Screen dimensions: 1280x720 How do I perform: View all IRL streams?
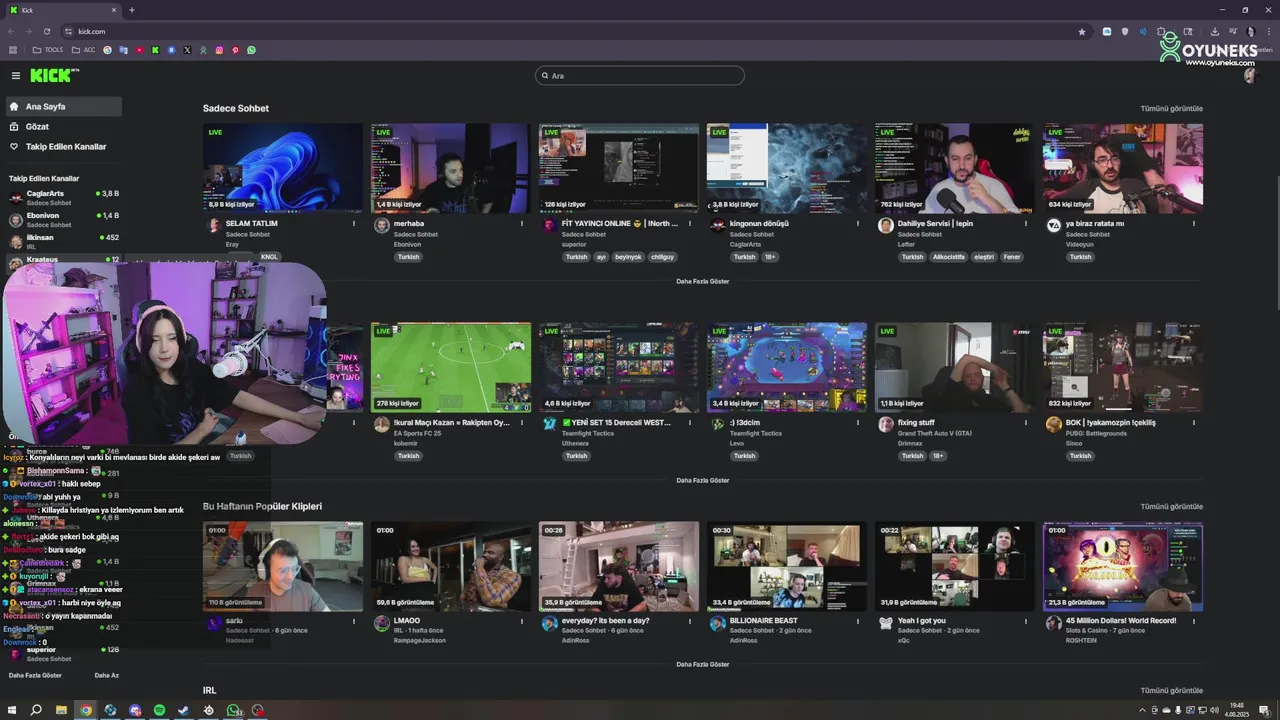coord(1171,690)
